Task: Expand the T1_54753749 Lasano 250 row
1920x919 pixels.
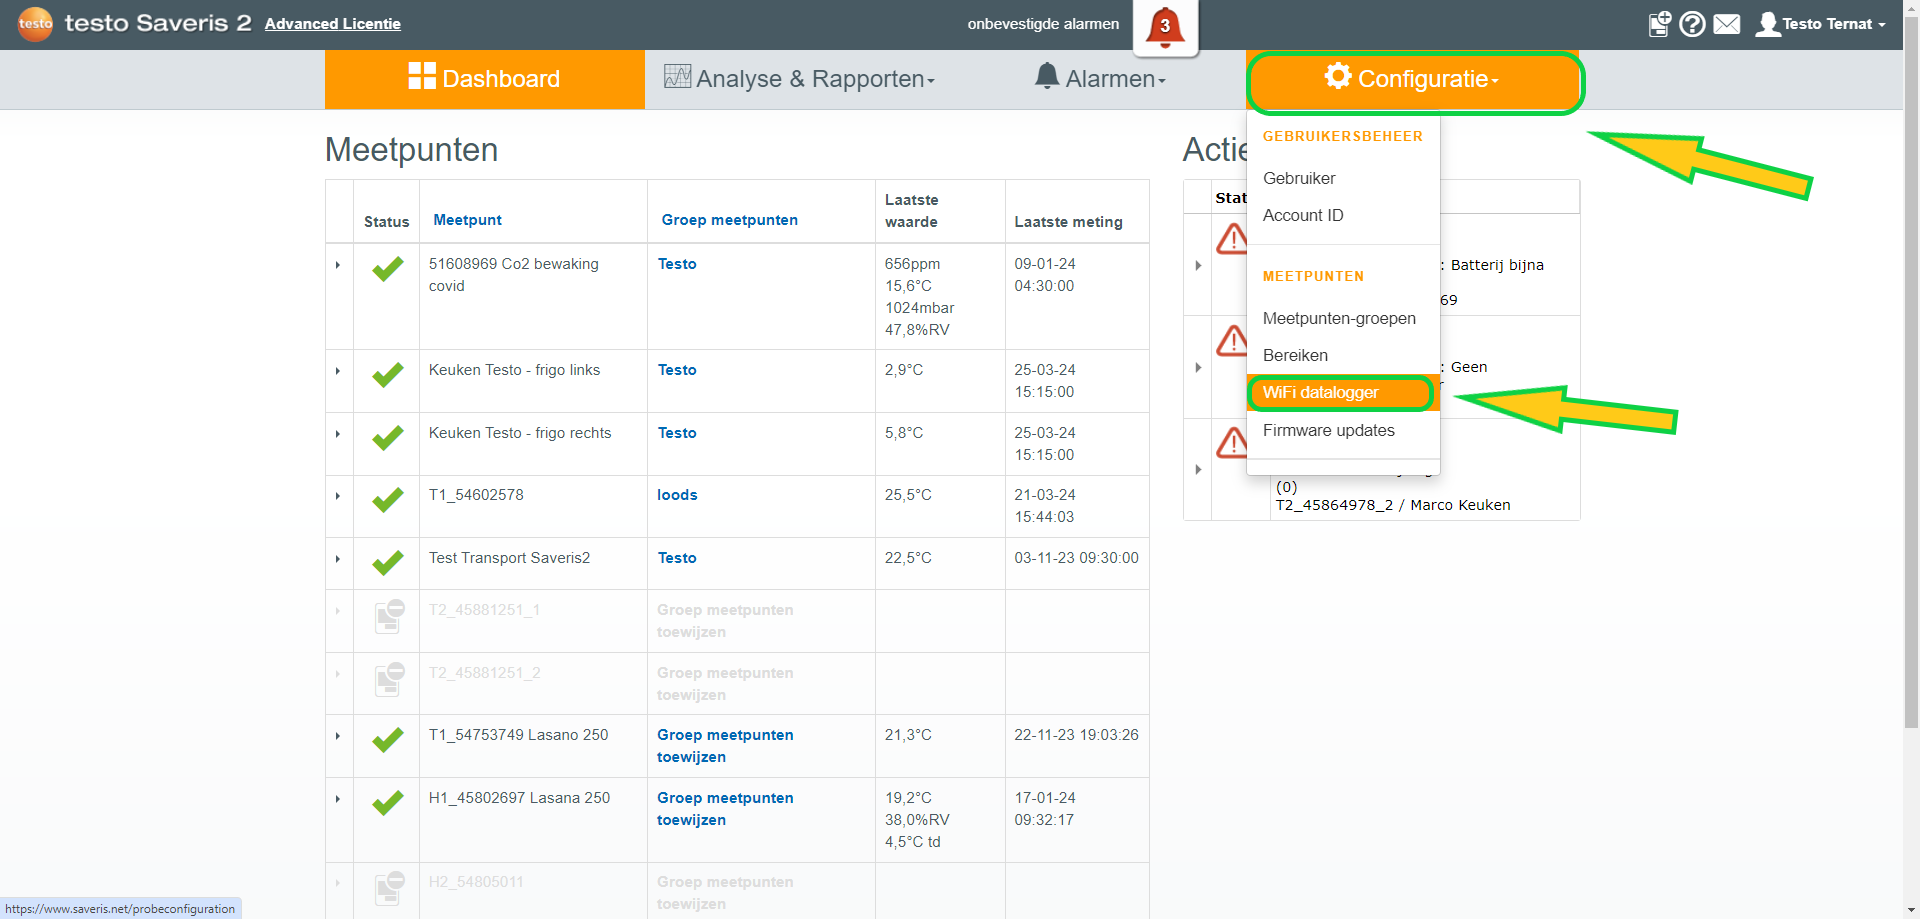Action: [338, 736]
